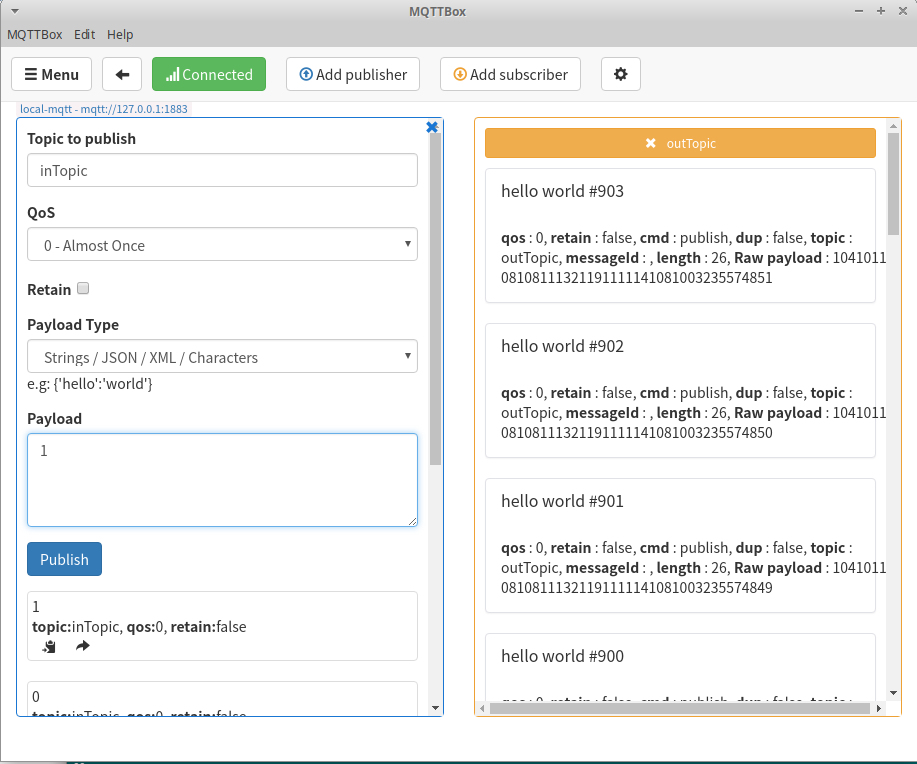Open the hamburger Menu button
Viewport: 917px width, 764px height.
click(x=51, y=74)
